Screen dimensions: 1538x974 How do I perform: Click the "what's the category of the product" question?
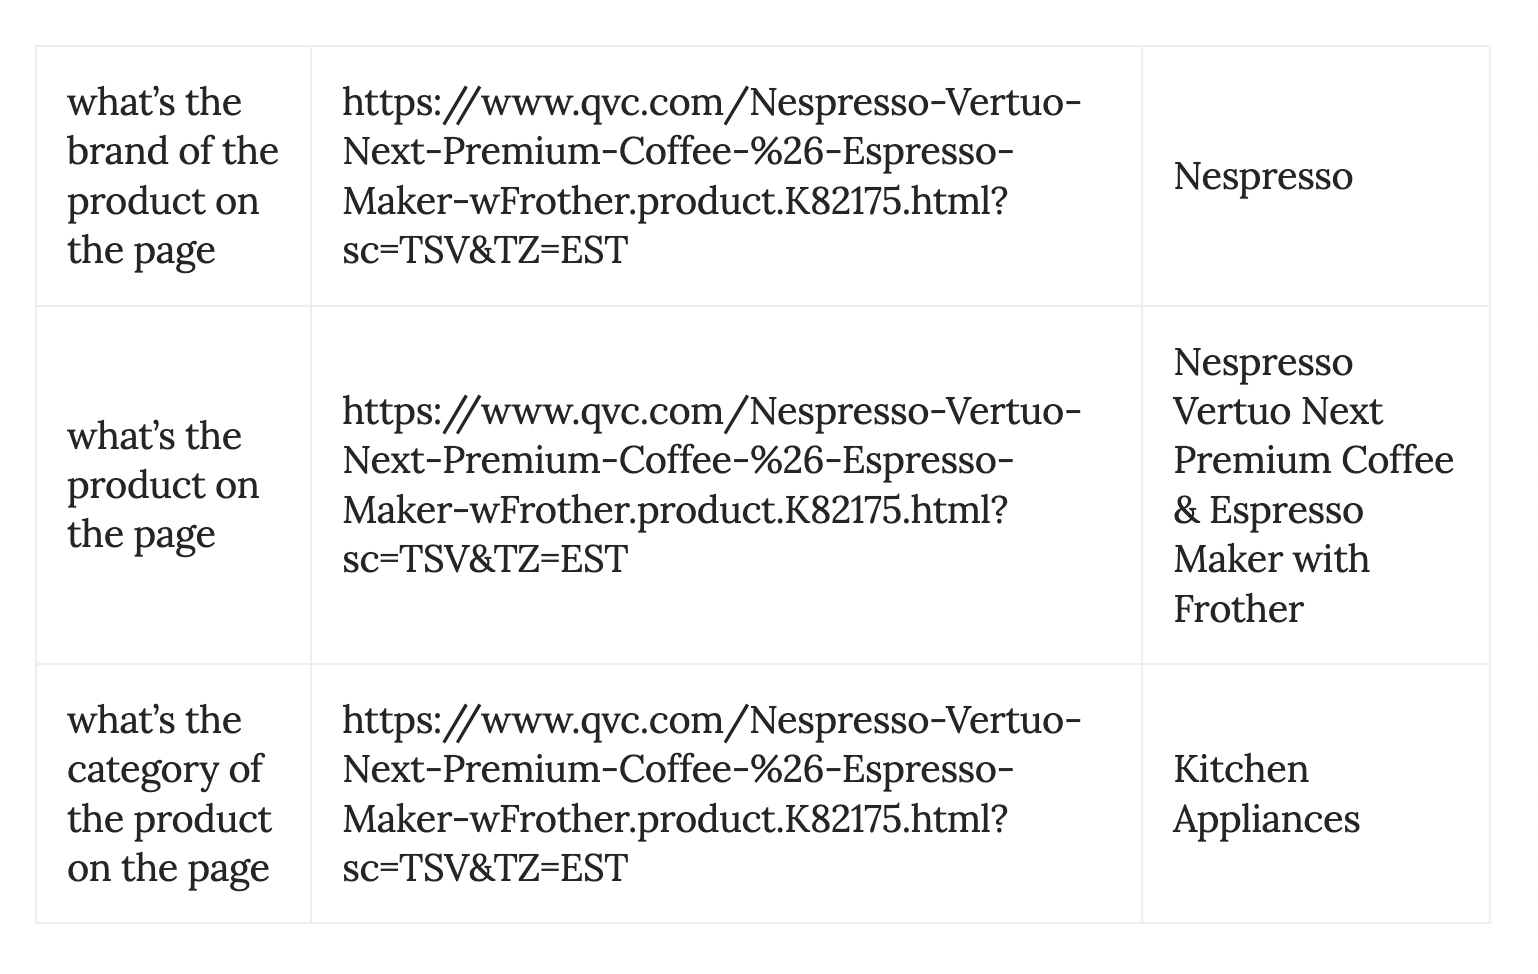click(x=169, y=794)
